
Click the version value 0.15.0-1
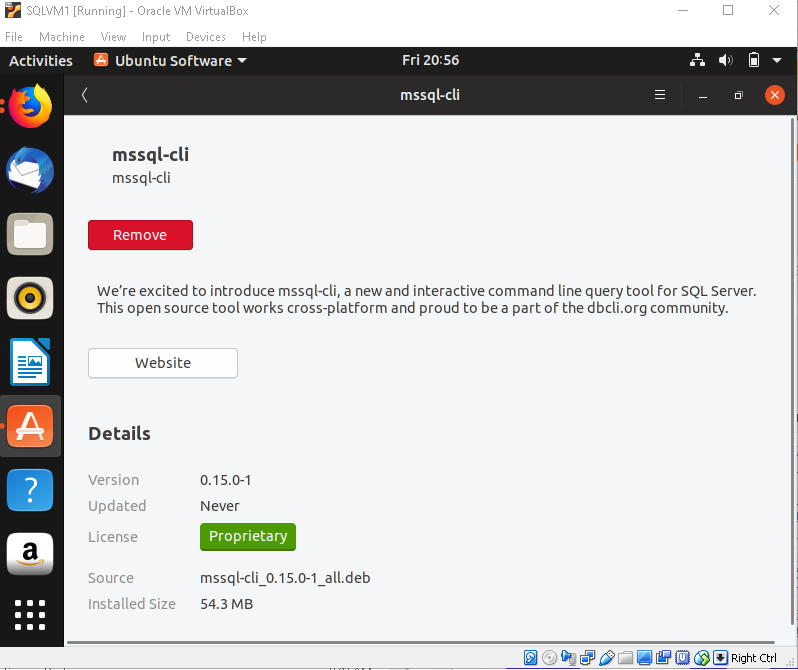click(225, 480)
